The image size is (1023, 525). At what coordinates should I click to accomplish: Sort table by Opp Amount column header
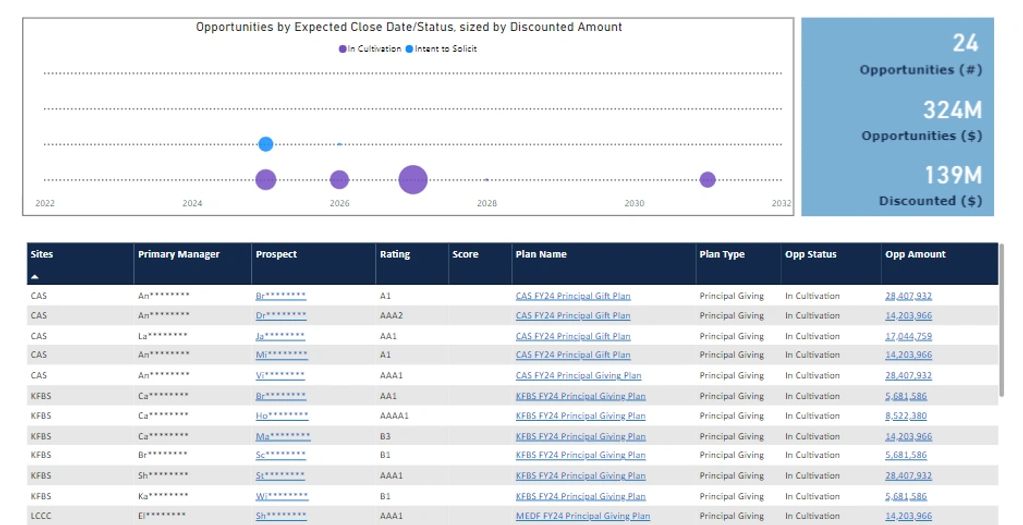click(x=914, y=254)
